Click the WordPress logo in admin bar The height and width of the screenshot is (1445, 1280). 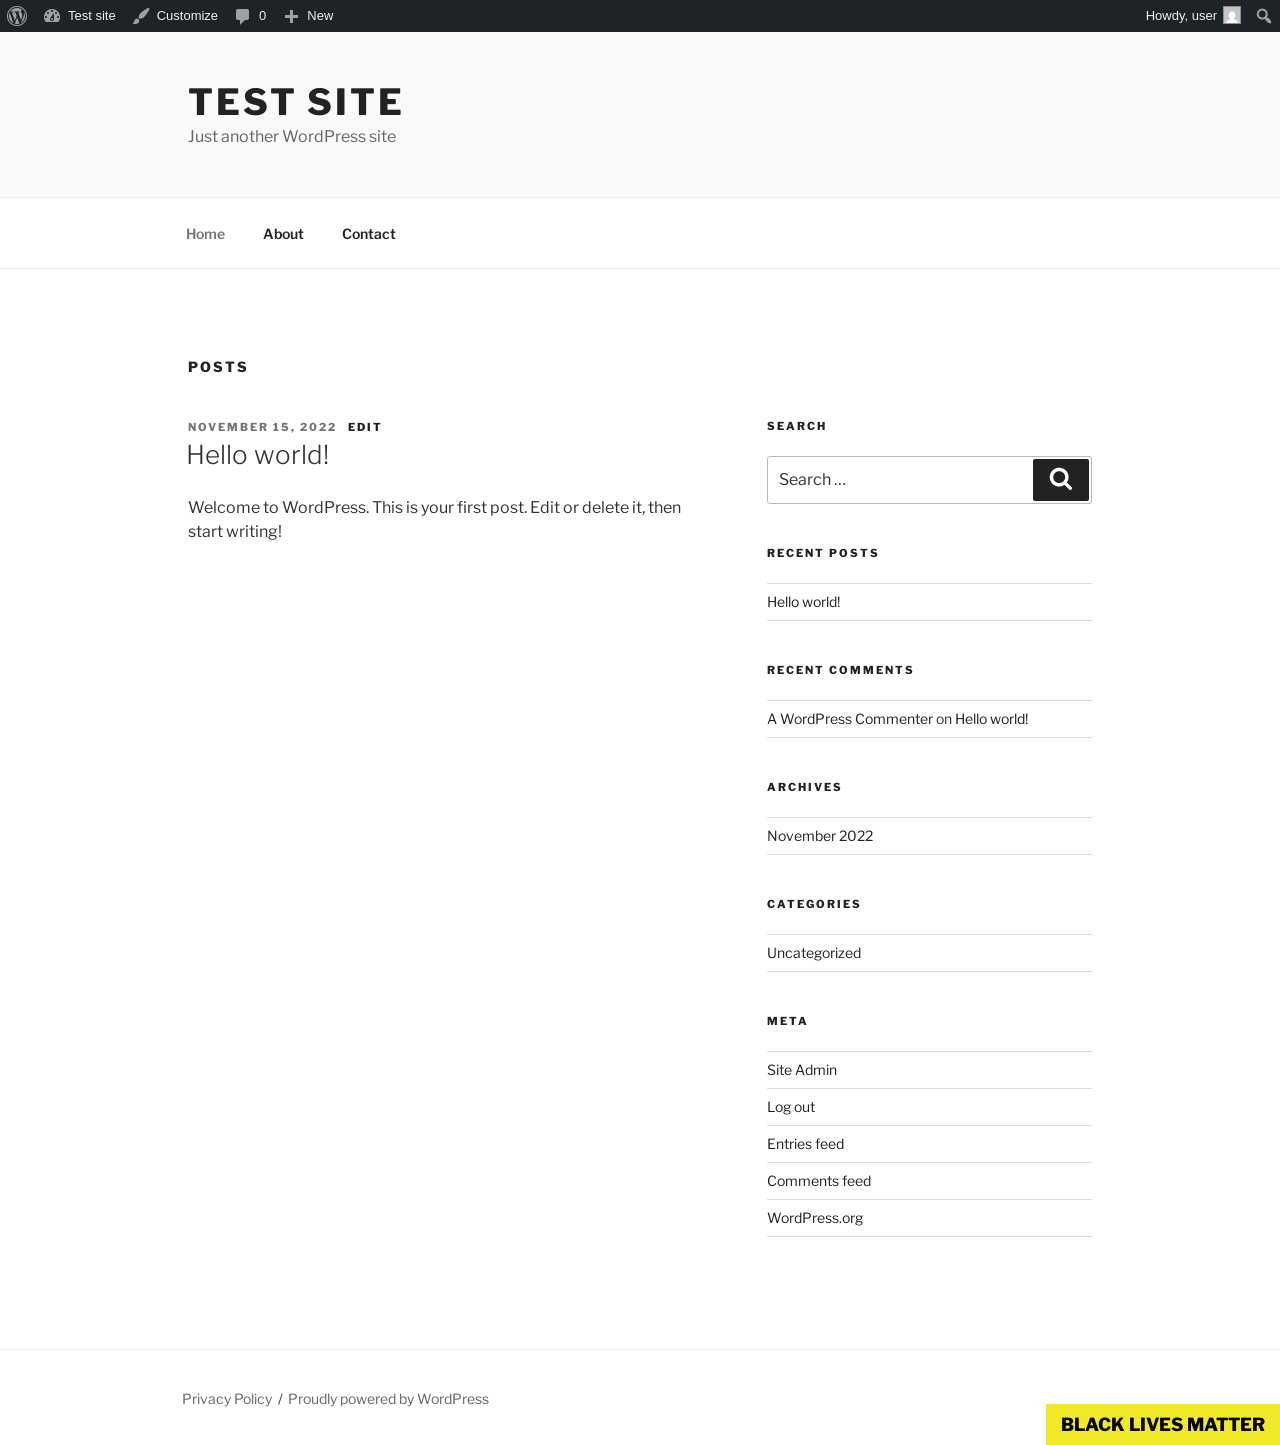17,16
